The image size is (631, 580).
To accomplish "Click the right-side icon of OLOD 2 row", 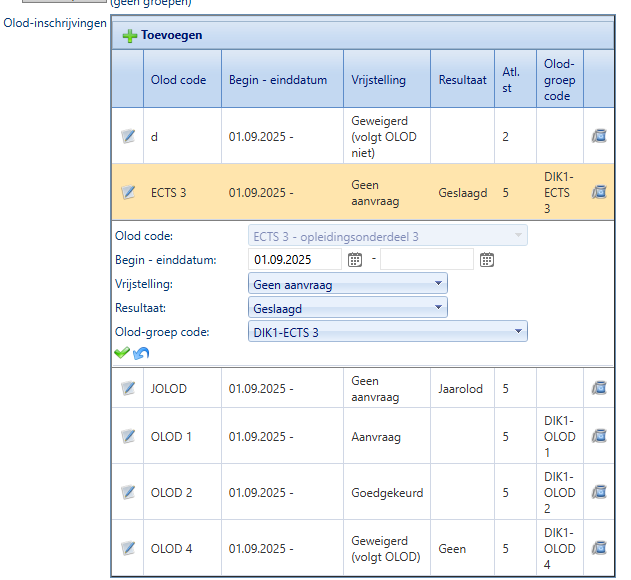I will point(598,492).
